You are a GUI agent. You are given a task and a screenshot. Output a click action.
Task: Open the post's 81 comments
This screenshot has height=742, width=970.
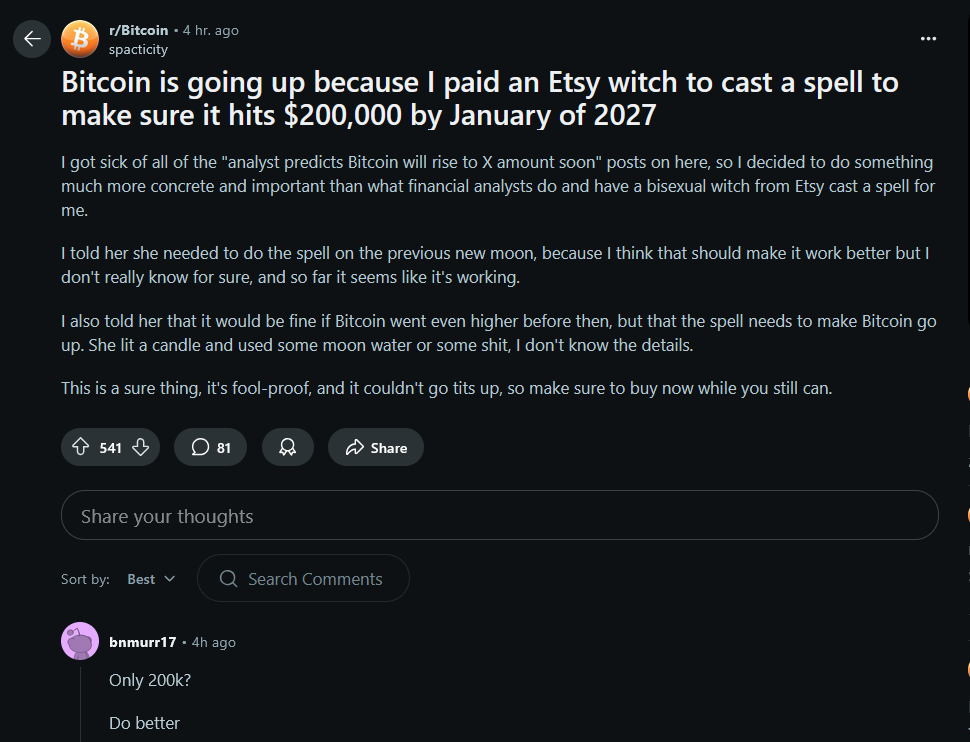coord(210,448)
